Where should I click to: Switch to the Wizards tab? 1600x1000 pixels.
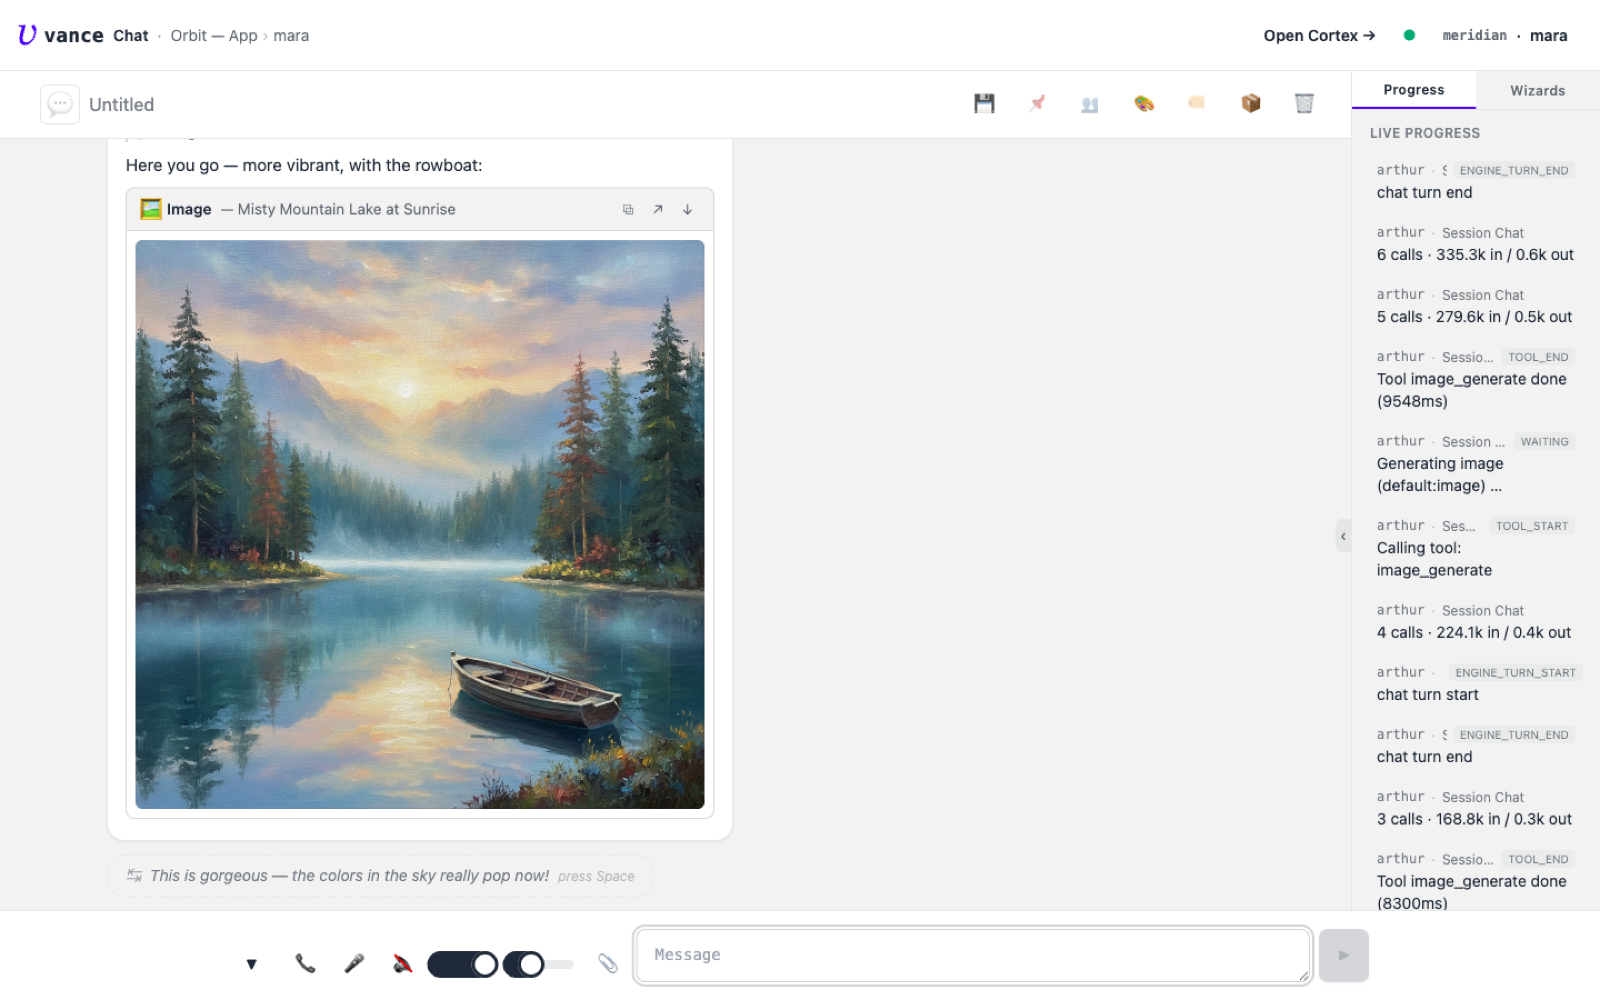point(1537,90)
